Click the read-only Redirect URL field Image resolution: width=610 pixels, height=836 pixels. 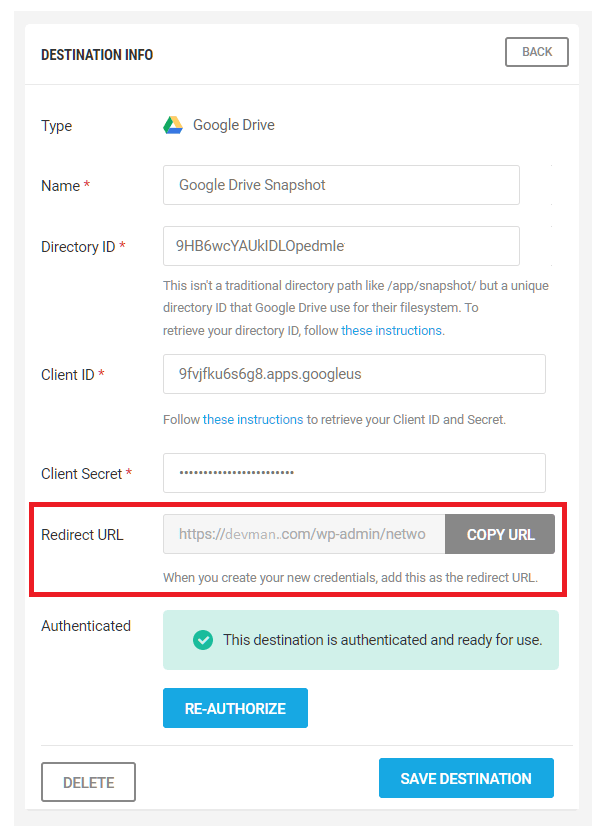click(304, 534)
